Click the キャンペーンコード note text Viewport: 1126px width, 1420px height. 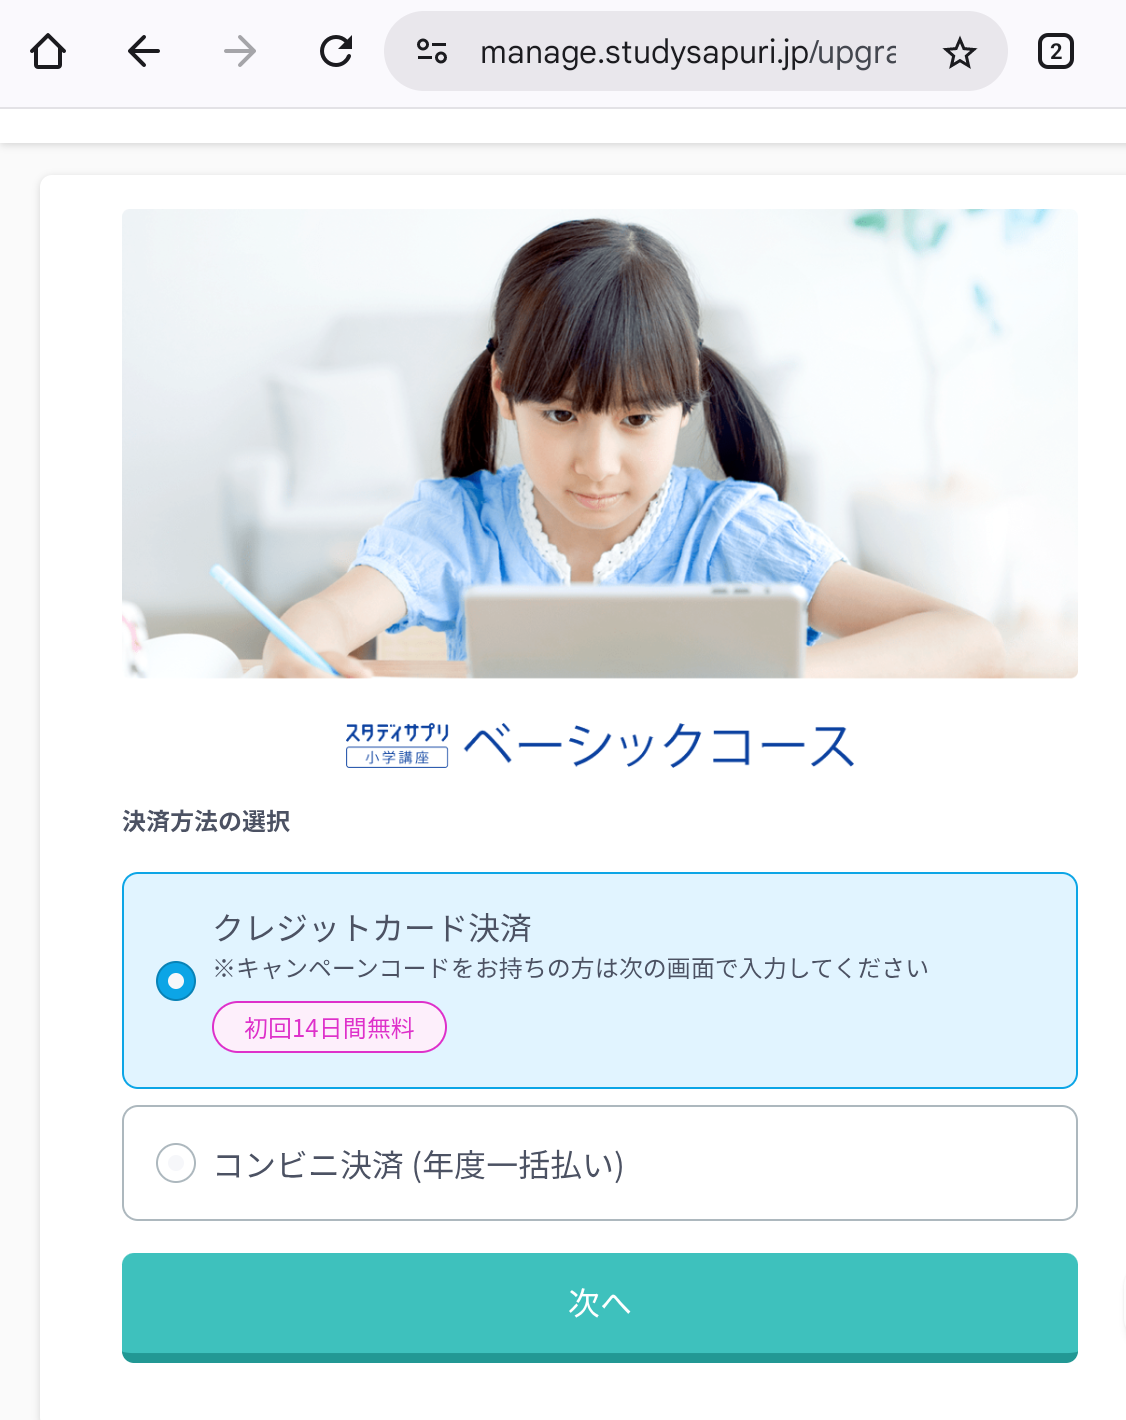coord(571,968)
